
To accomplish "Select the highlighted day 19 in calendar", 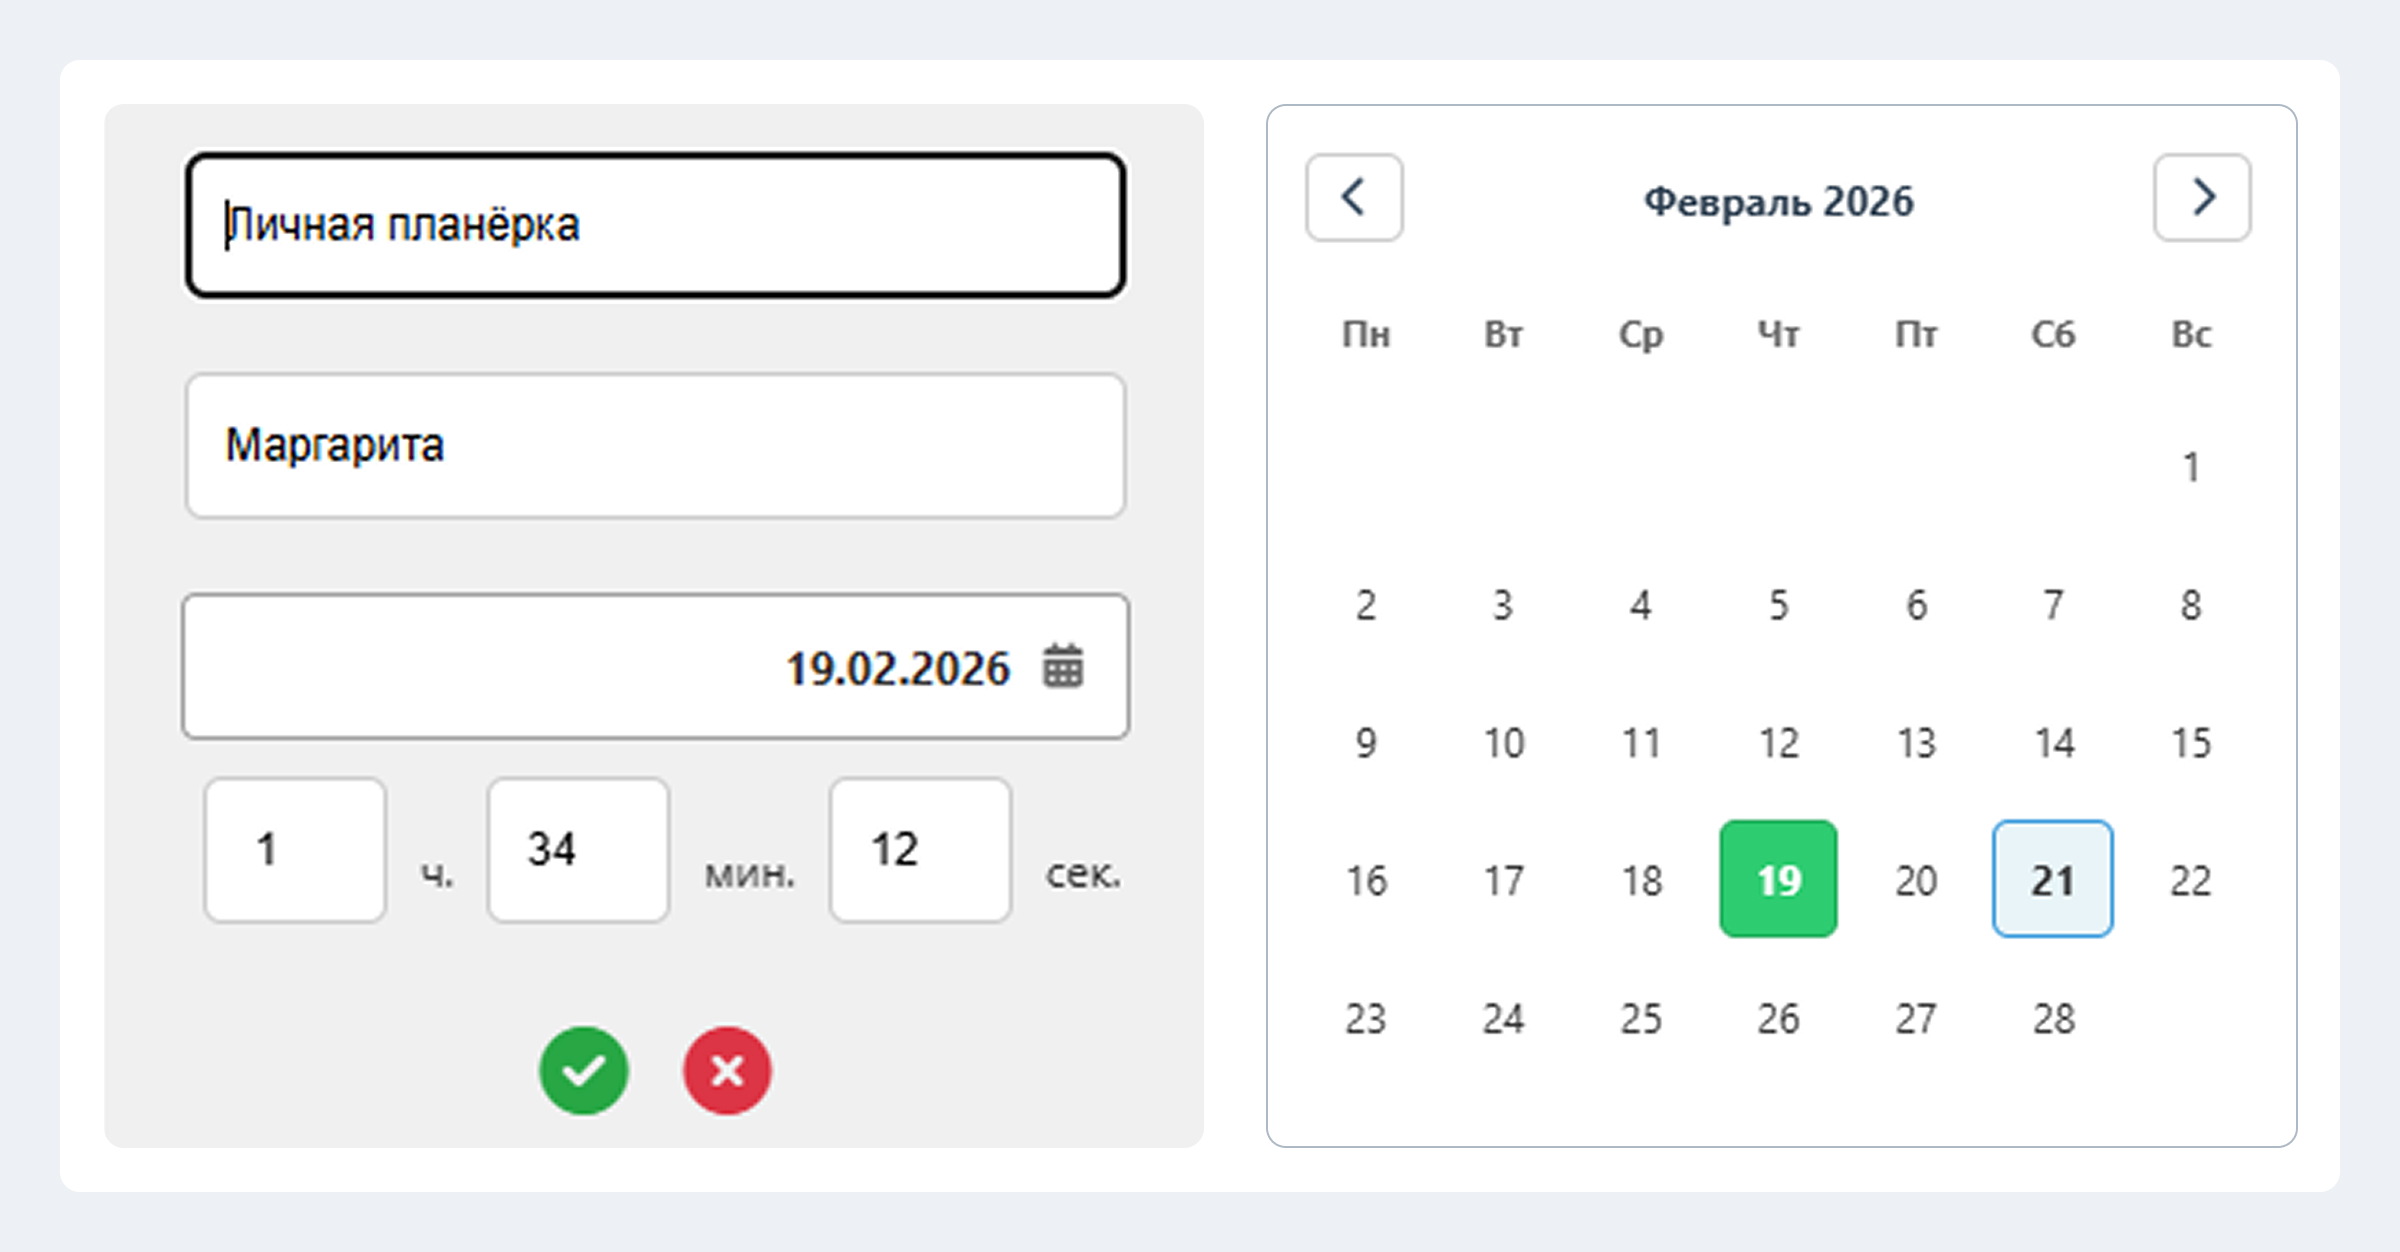I will pyautogui.click(x=1778, y=880).
